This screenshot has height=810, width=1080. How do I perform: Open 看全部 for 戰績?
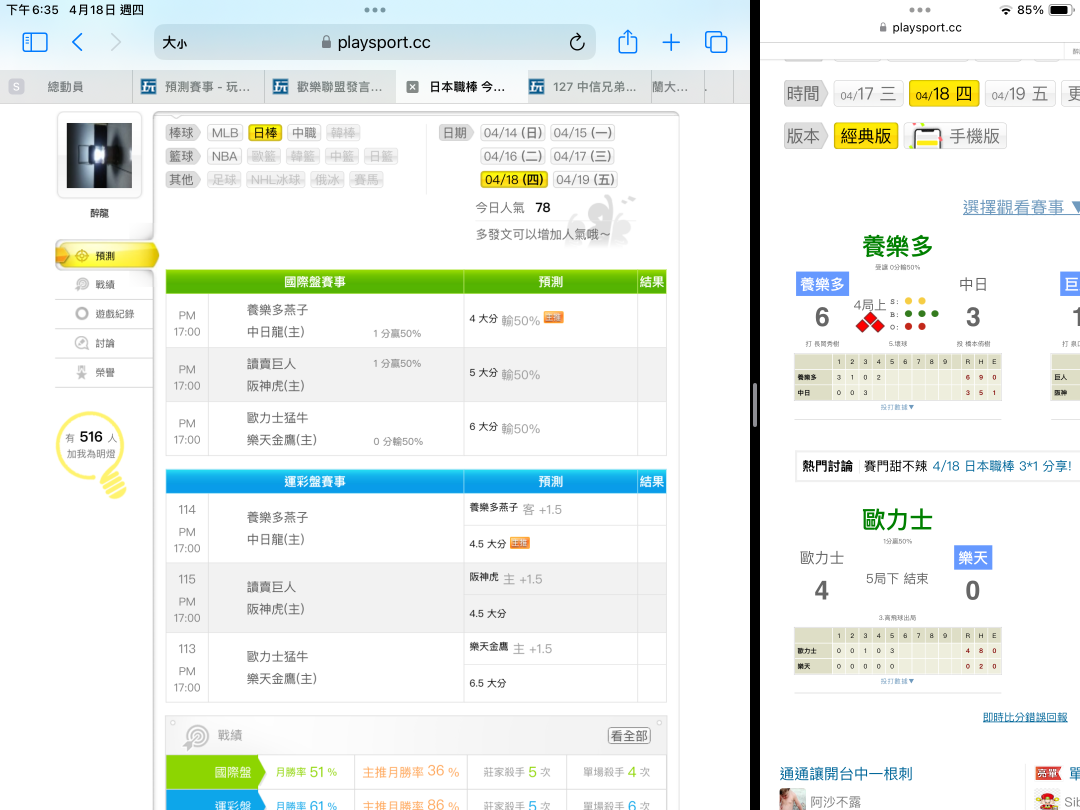pos(629,736)
